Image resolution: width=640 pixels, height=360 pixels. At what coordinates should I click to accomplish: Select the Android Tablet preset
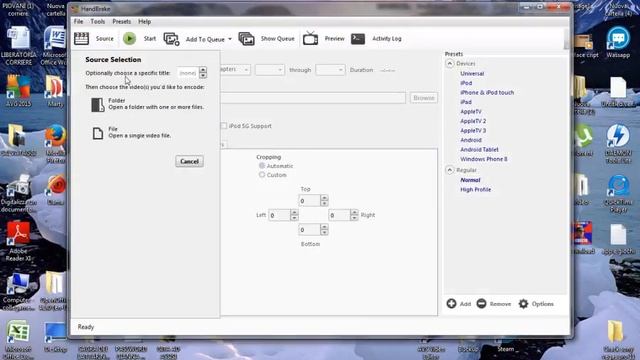point(479,149)
